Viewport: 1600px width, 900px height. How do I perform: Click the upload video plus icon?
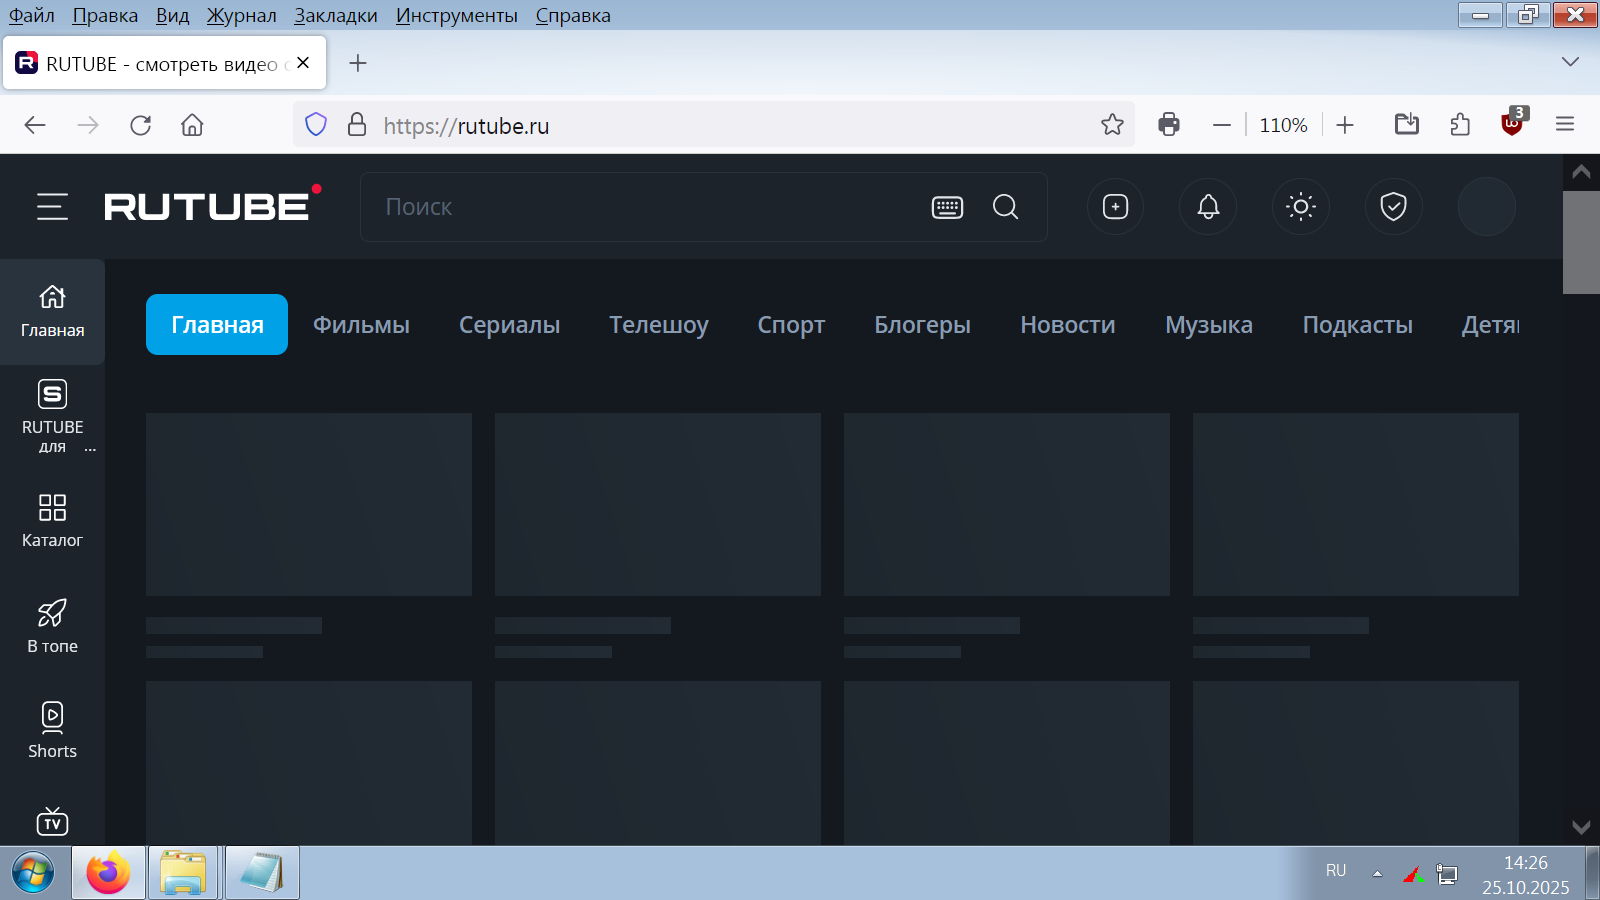pyautogui.click(x=1115, y=207)
